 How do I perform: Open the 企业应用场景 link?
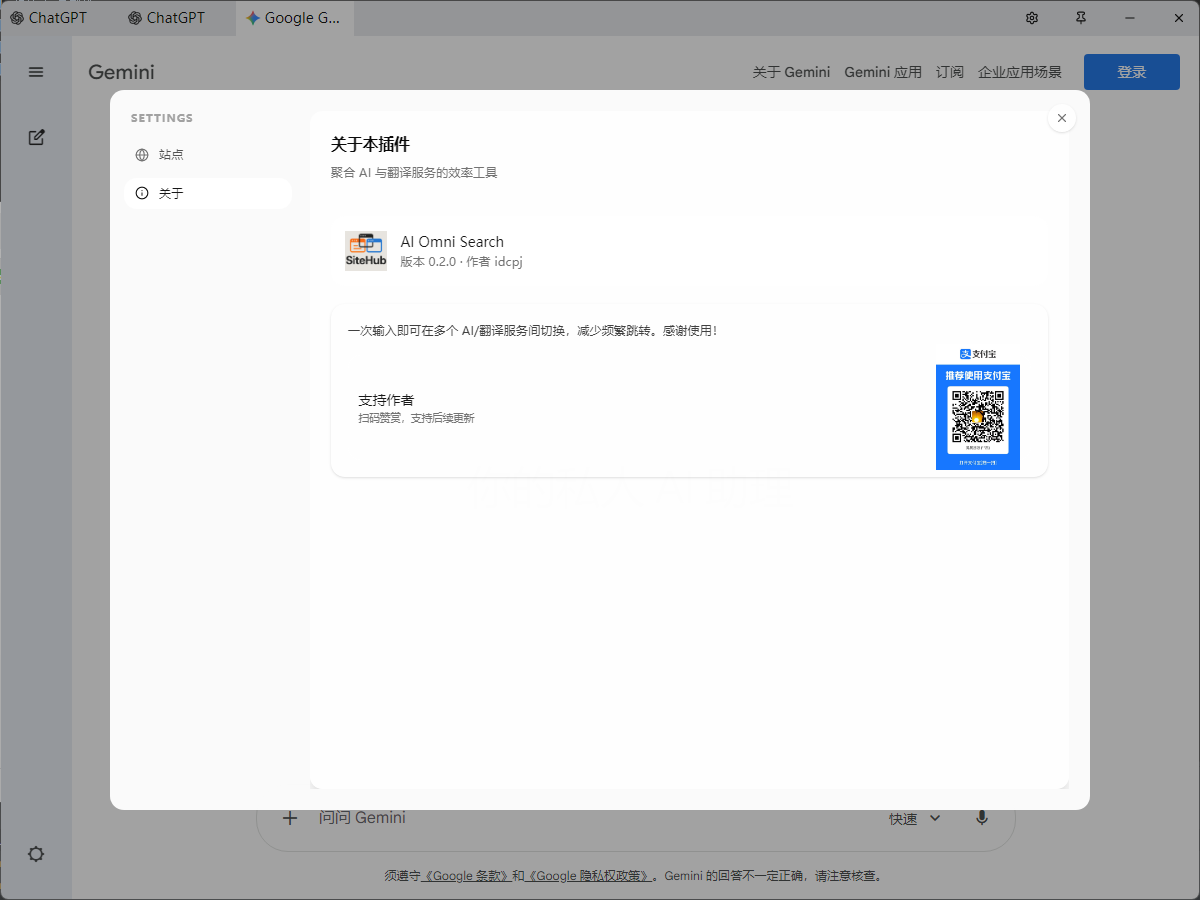pos(1020,72)
